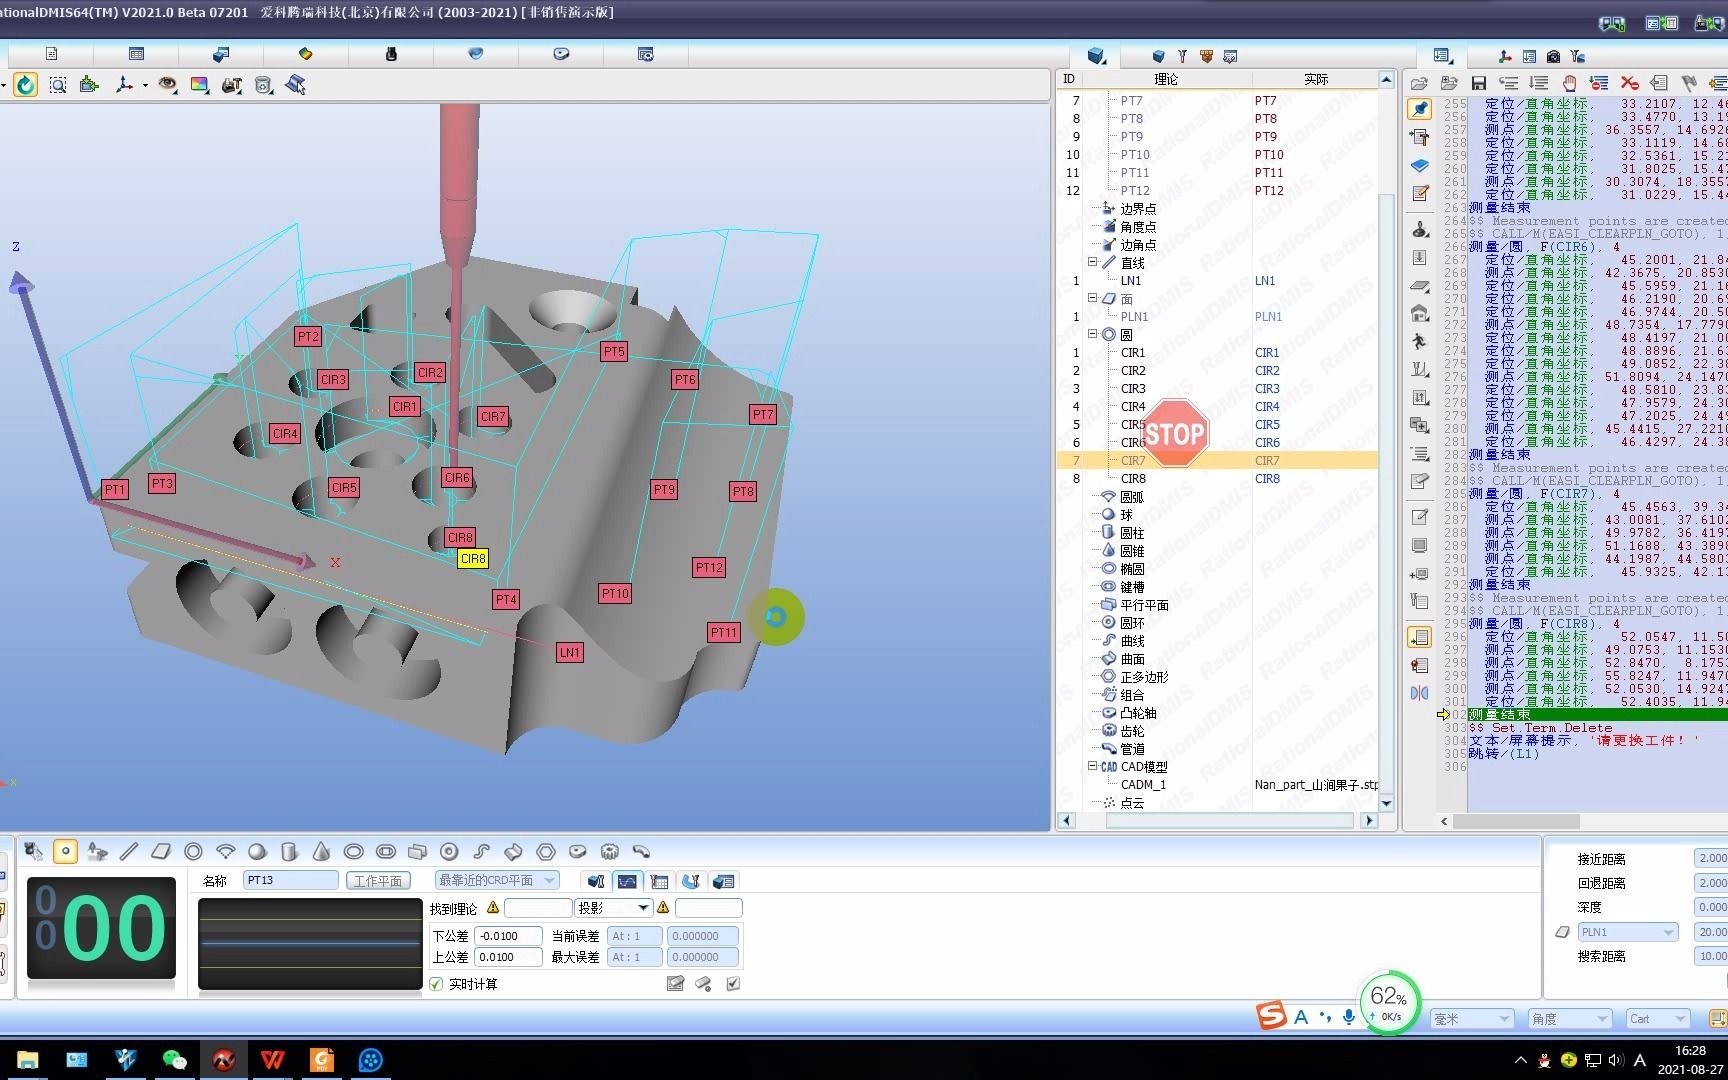Collapse the 圆 tree node
1728x1080 pixels.
click(1093, 334)
